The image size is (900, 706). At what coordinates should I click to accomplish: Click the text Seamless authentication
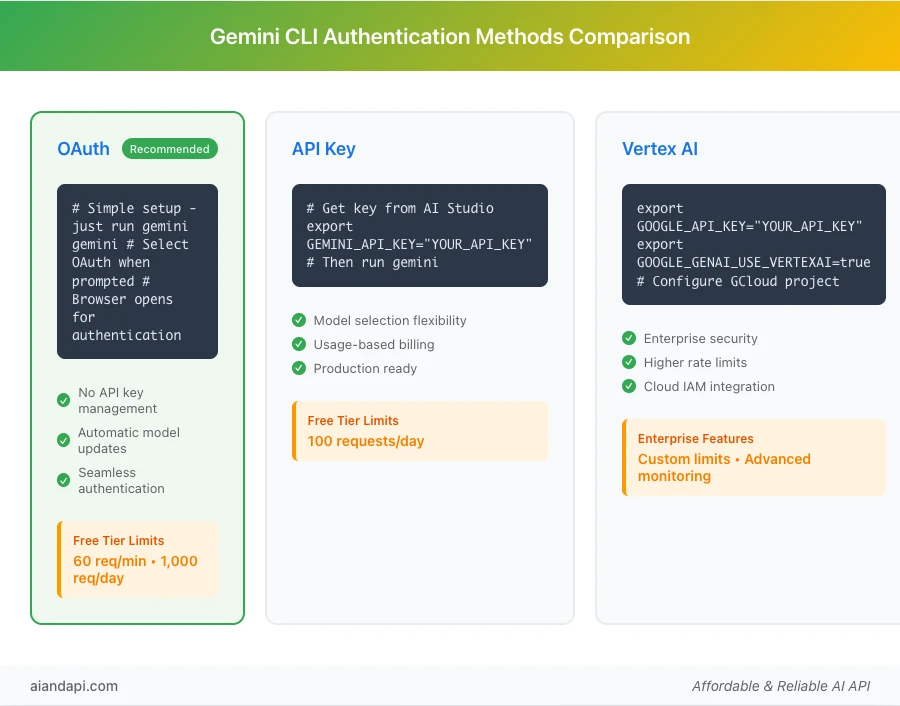pos(121,480)
